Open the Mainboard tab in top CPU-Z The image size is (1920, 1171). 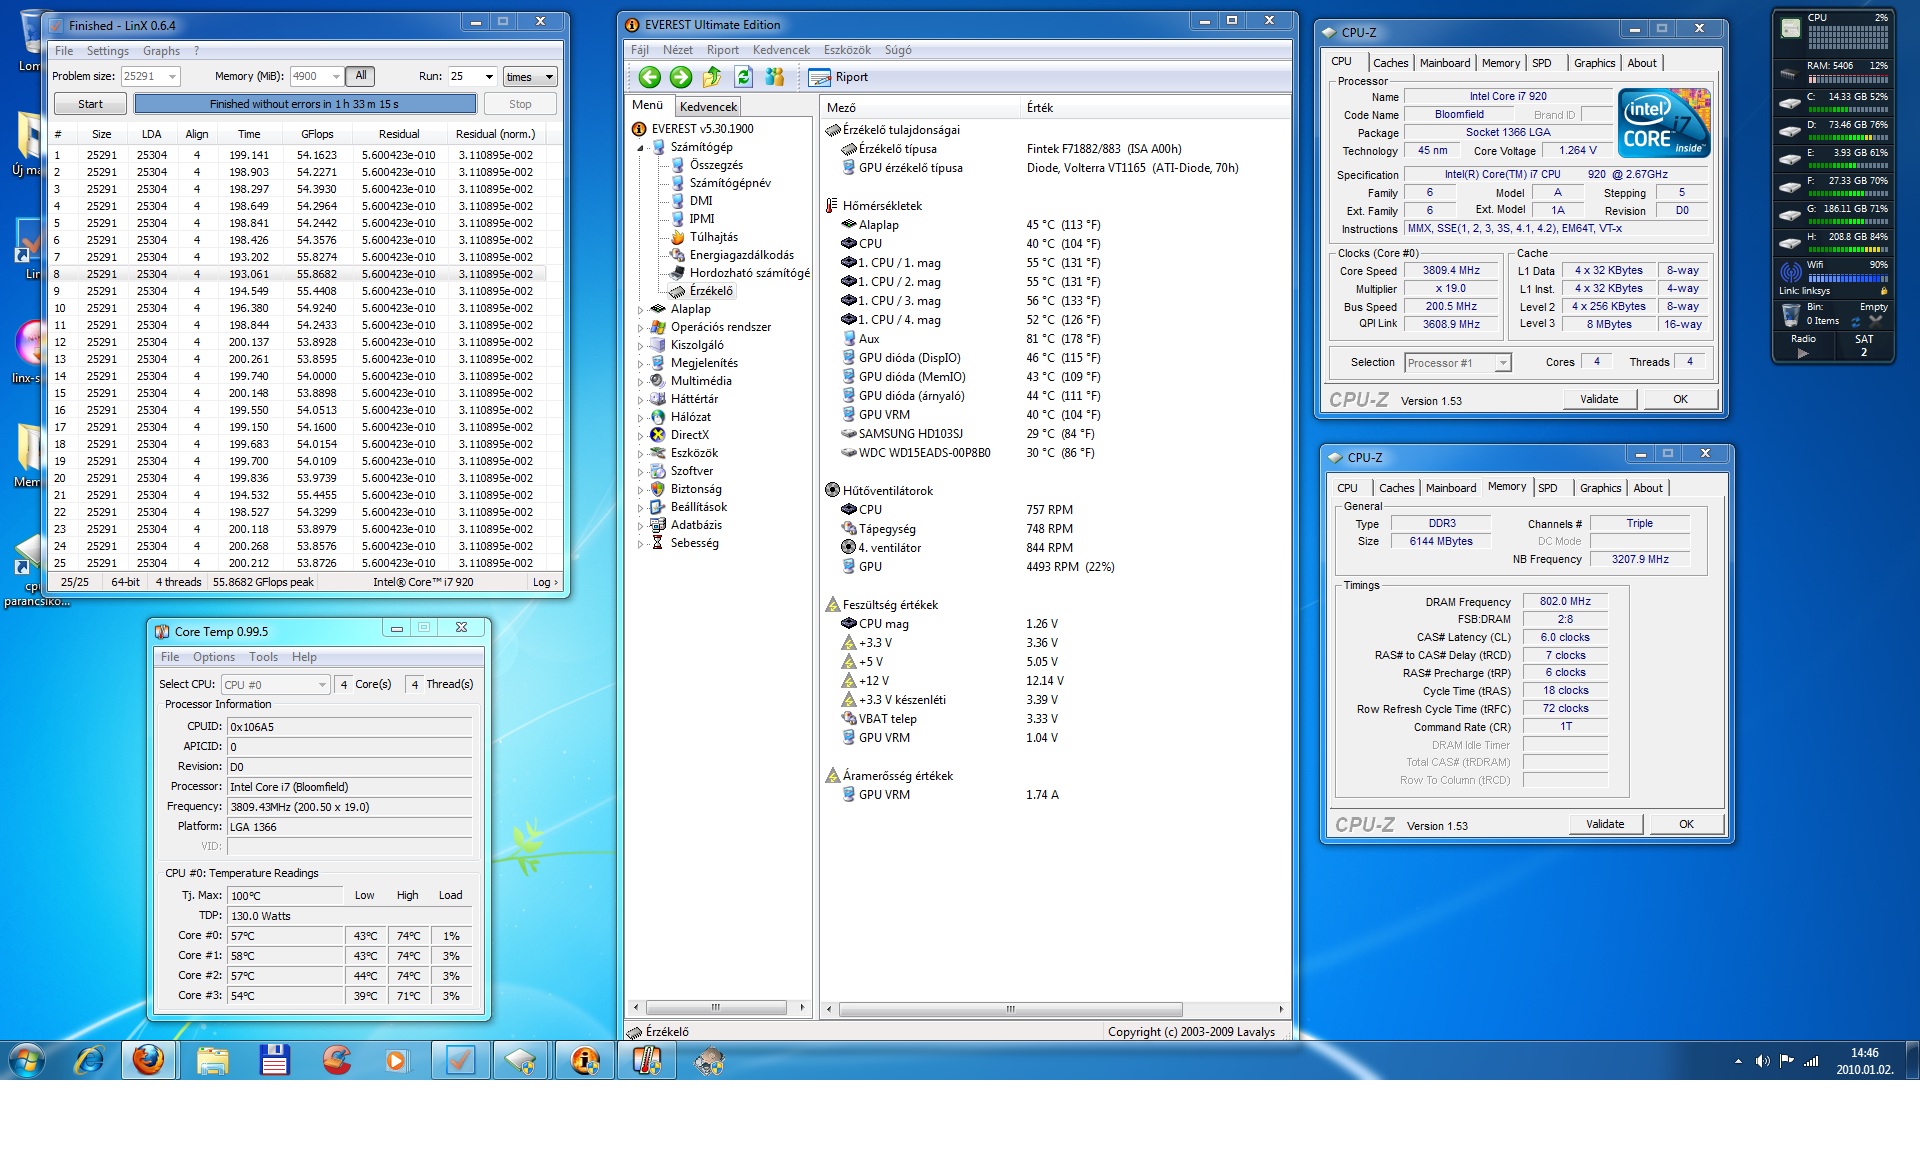[1445, 63]
